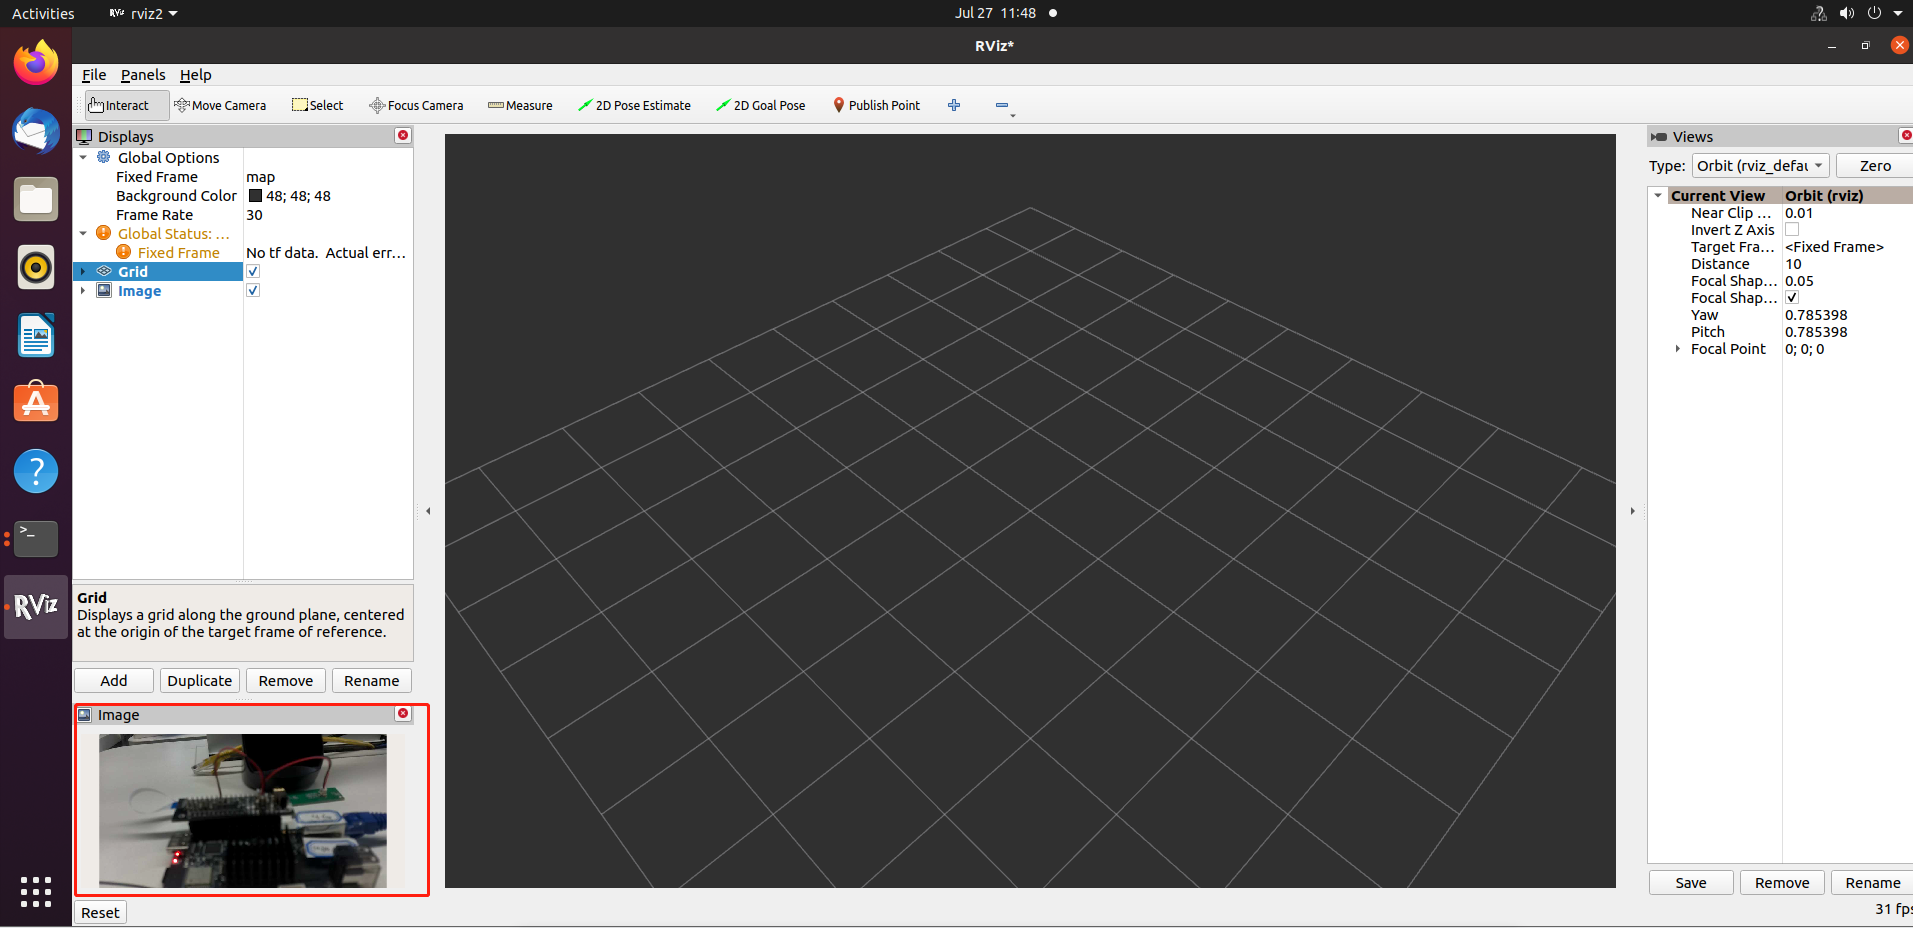Click Save in the Views panel
The height and width of the screenshot is (928, 1913).
click(x=1691, y=883)
